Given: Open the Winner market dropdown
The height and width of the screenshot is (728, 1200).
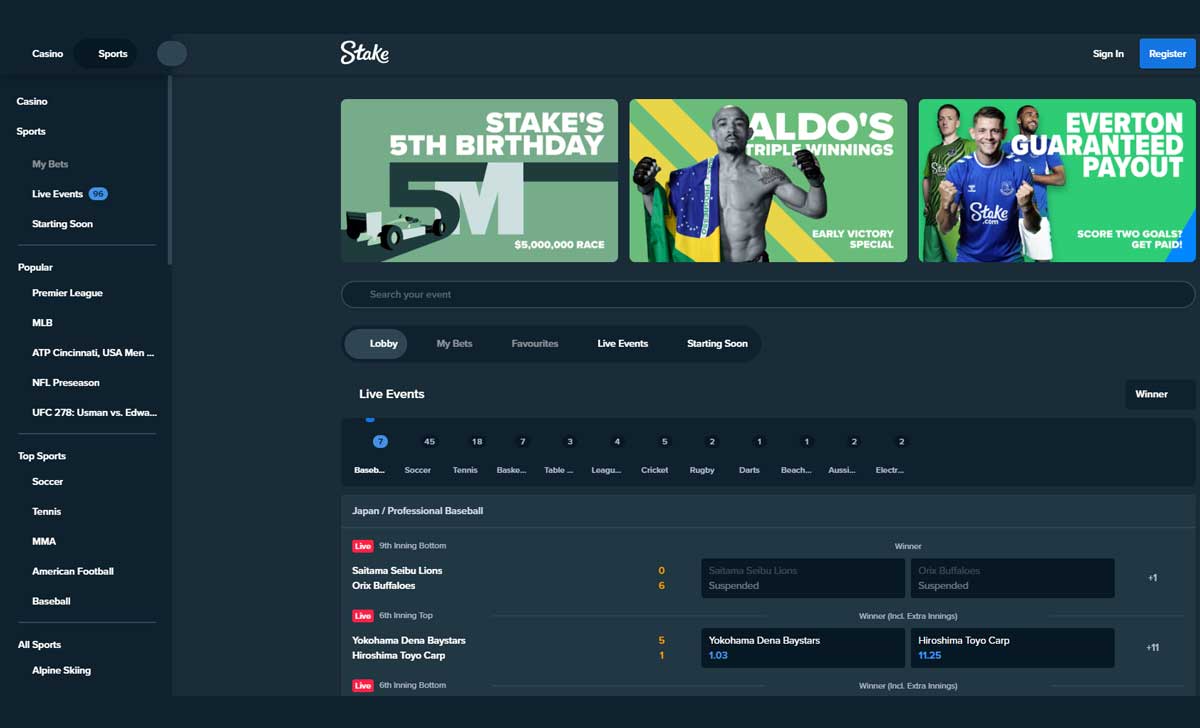Looking at the screenshot, I should pos(1160,394).
